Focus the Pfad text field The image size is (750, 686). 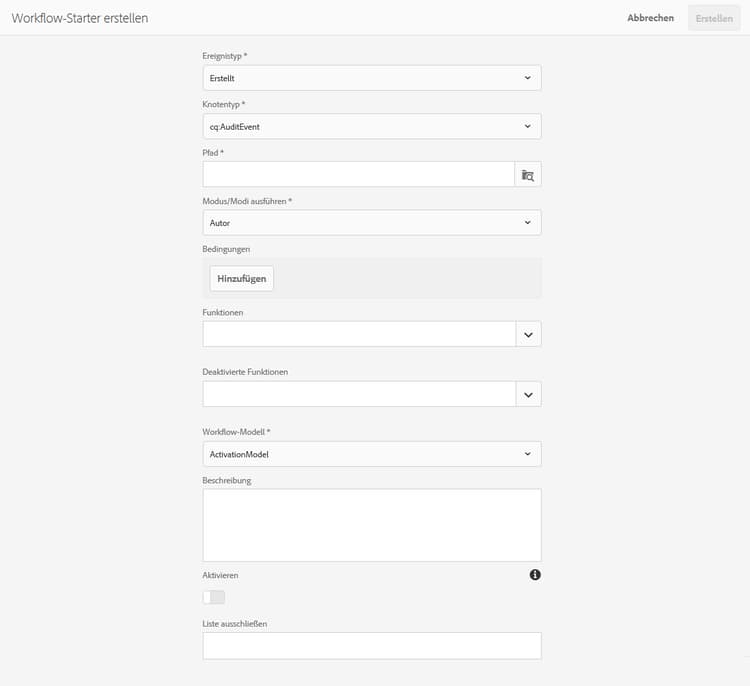(358, 175)
